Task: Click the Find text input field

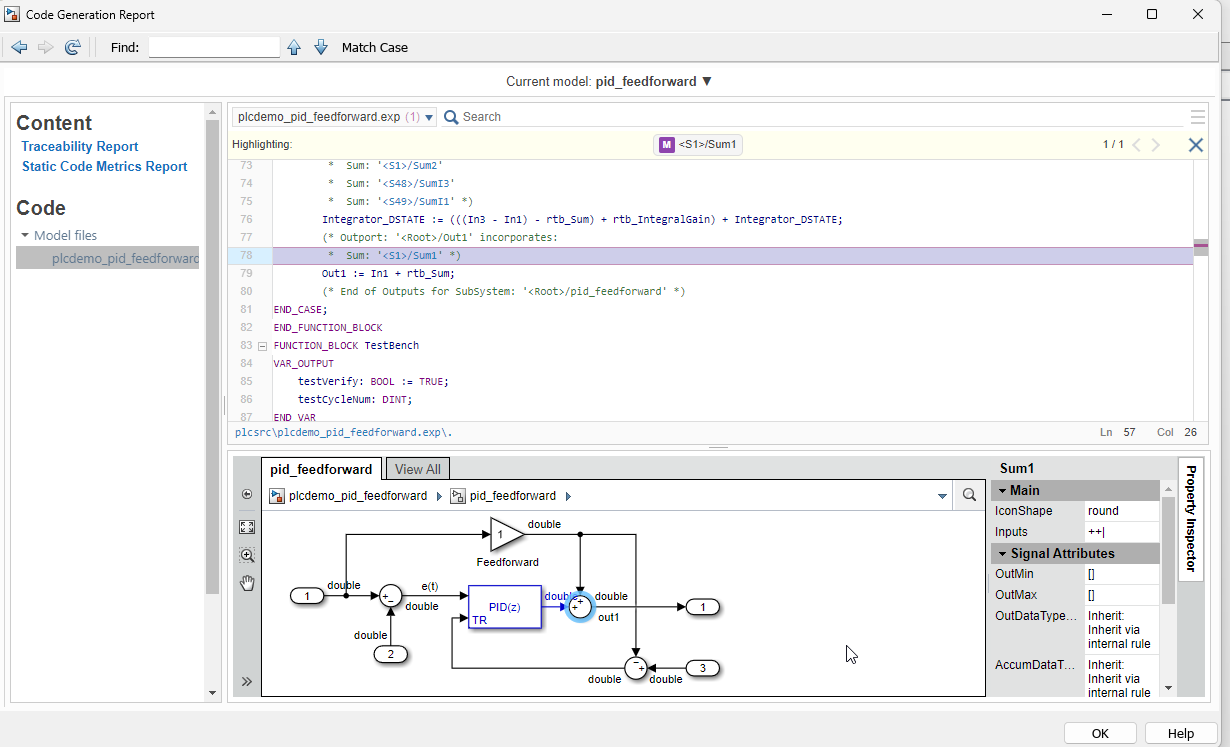Action: [x=214, y=47]
